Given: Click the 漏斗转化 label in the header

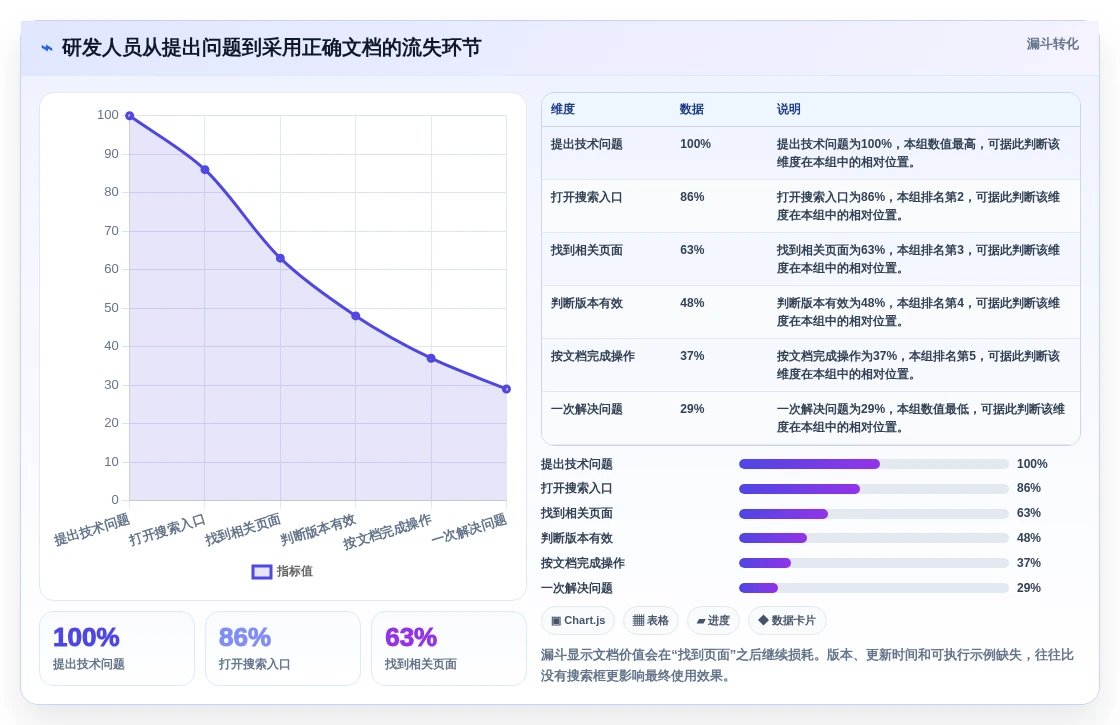Looking at the screenshot, I should point(1052,44).
